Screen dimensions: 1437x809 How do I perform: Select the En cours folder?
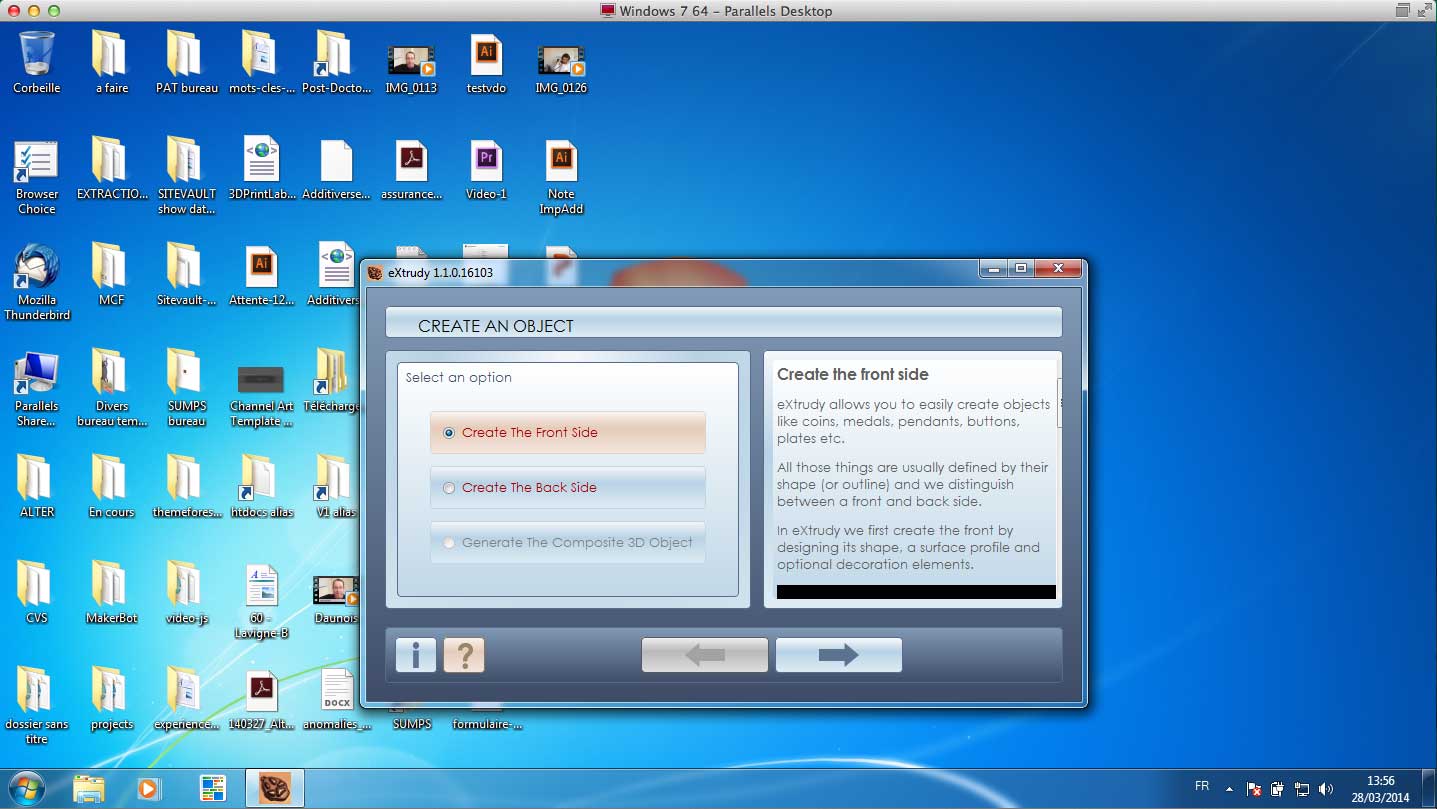pyautogui.click(x=111, y=487)
